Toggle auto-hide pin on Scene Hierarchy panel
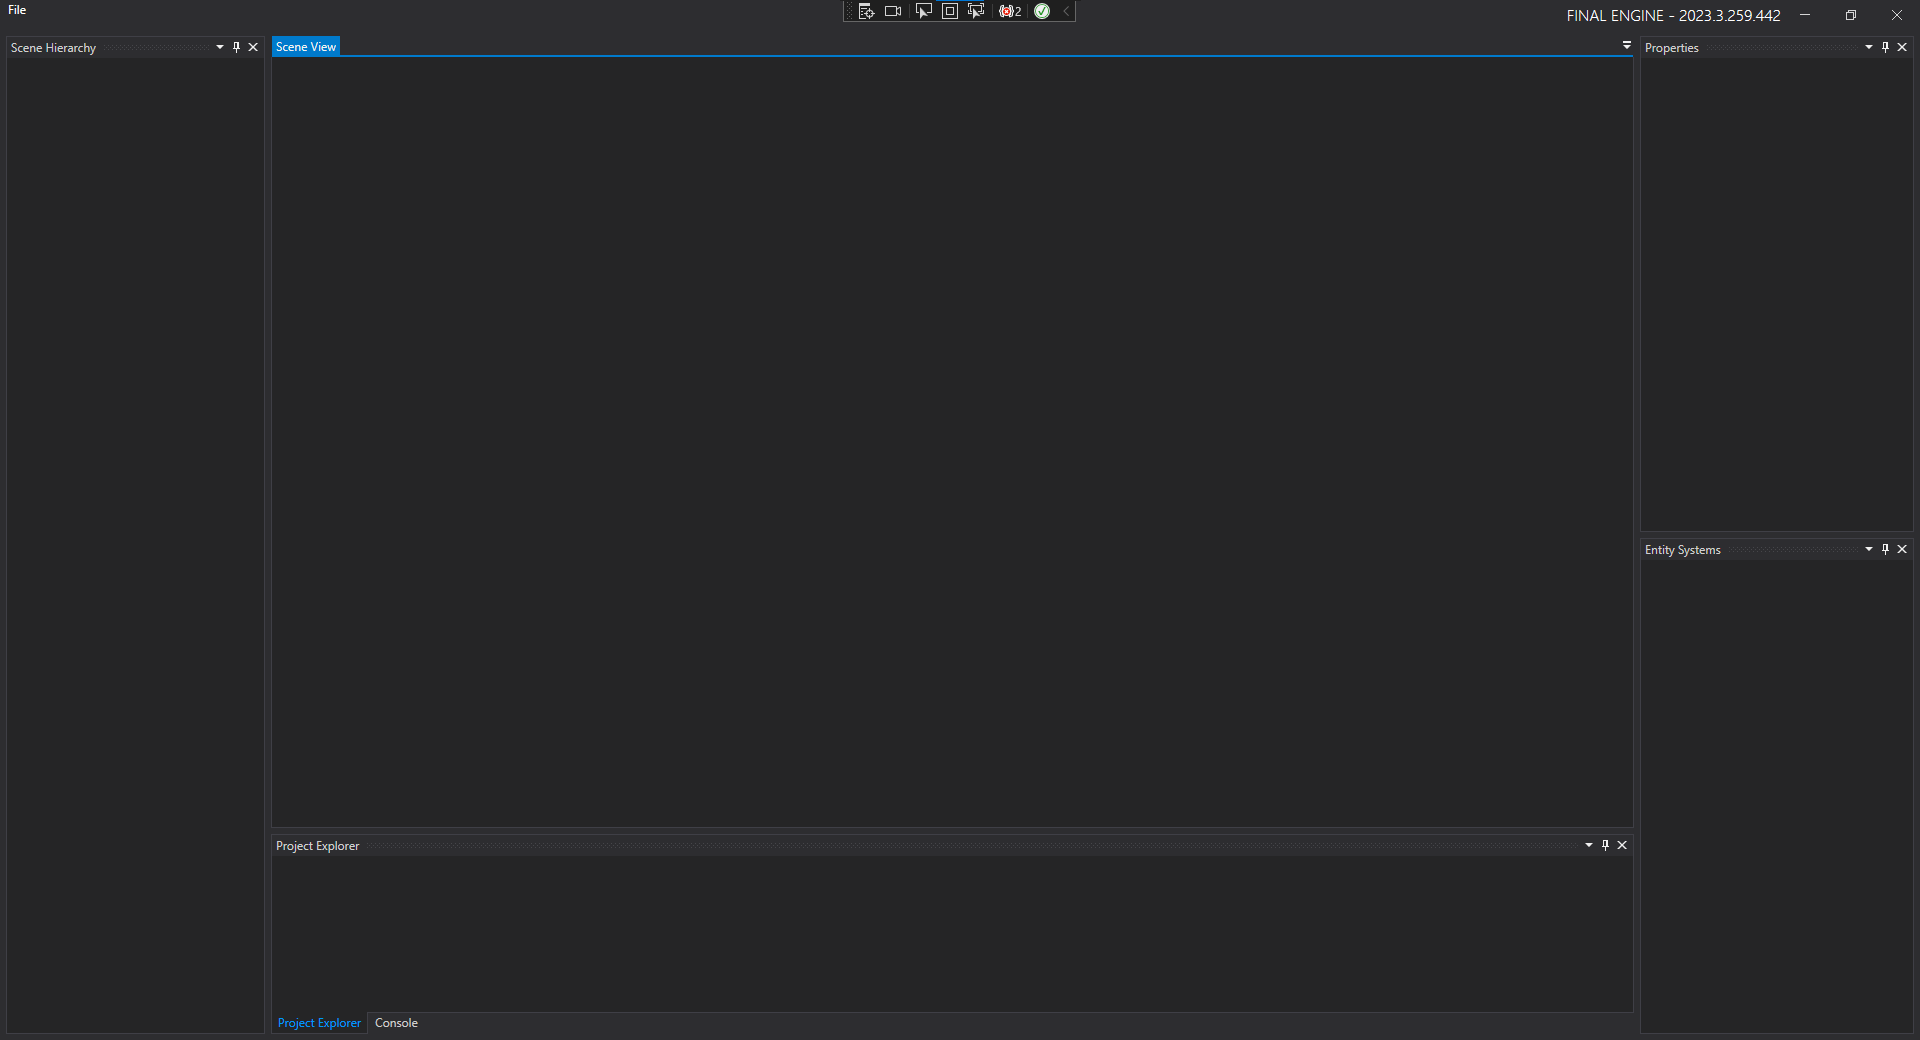The width and height of the screenshot is (1920, 1040). (x=237, y=47)
